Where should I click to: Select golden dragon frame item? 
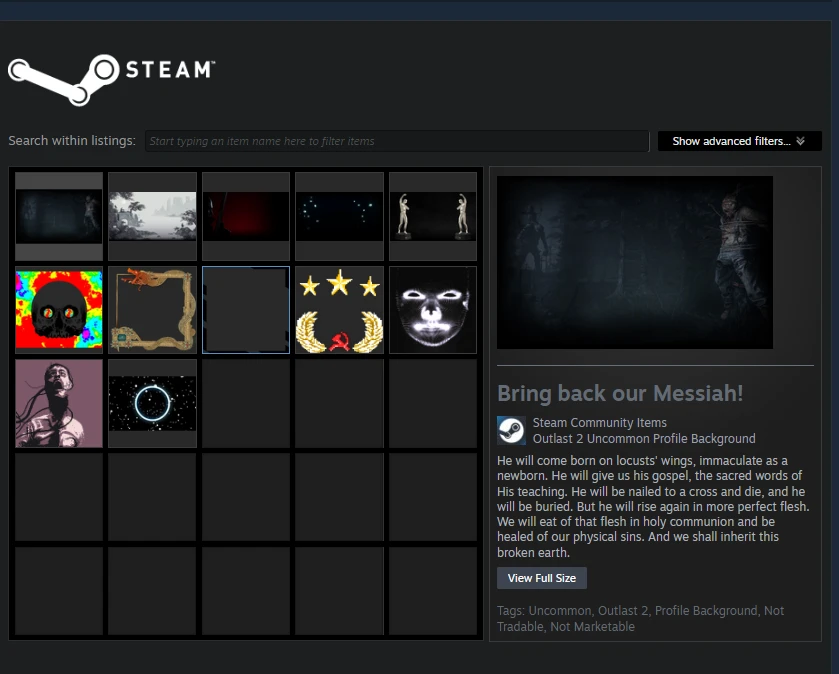(152, 310)
